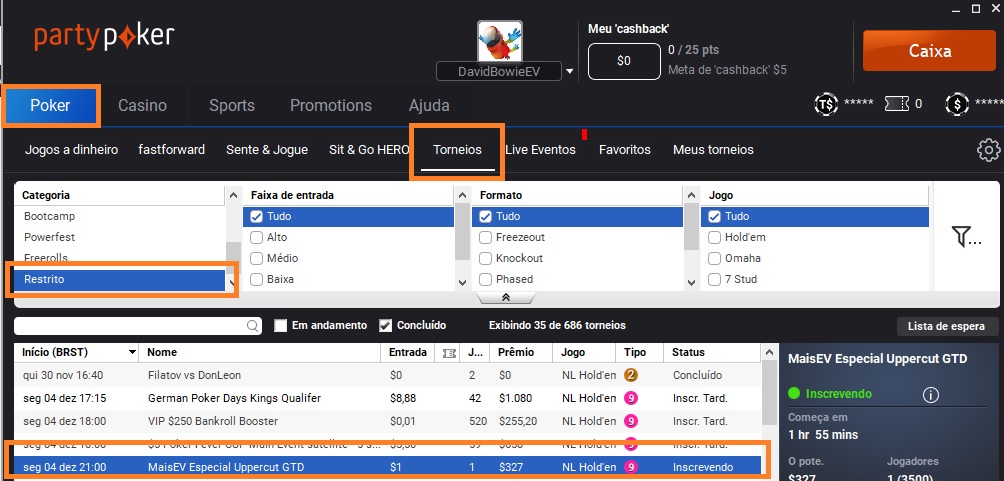This screenshot has width=1004, height=481.
Task: Check the Freezeout format filter
Action: tap(485, 238)
